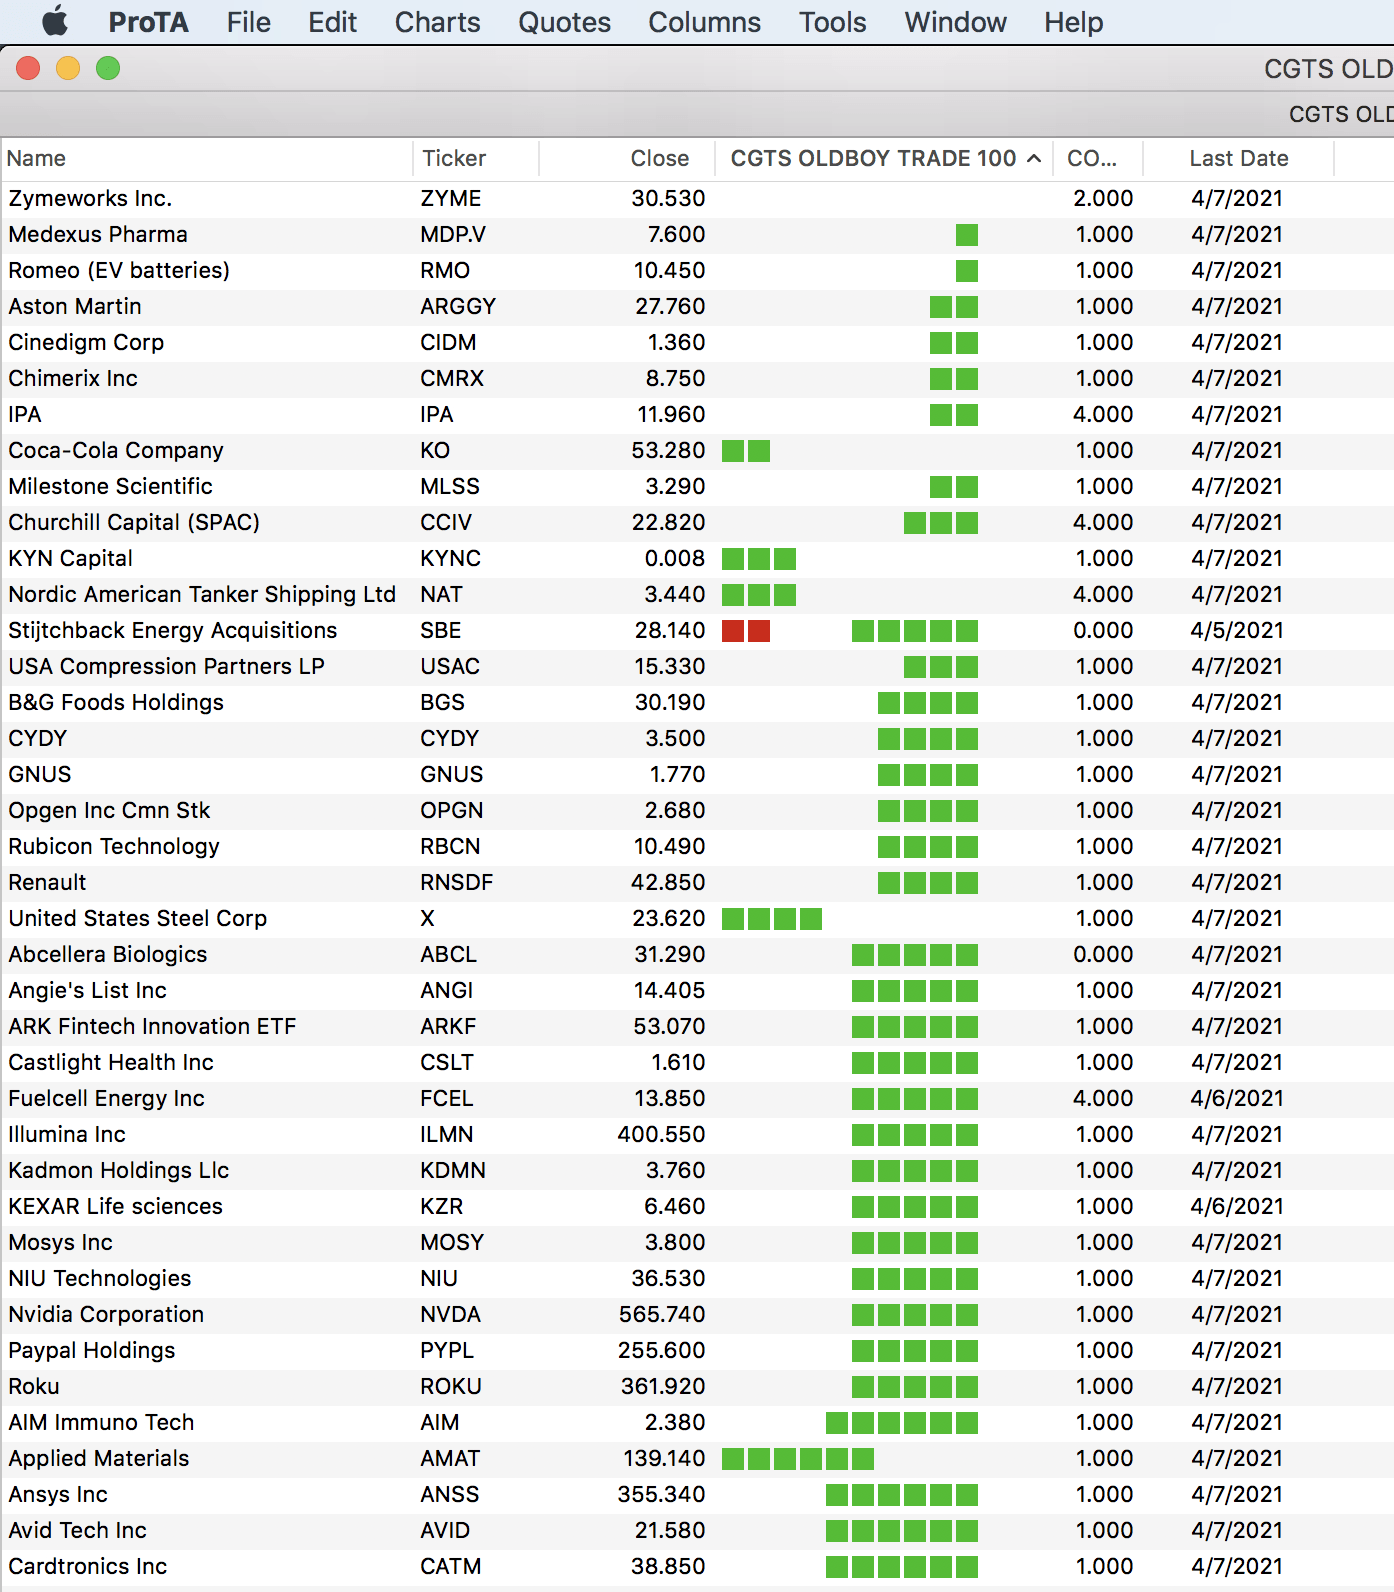This screenshot has height=1592, width=1394.
Task: Select the Medexus Pharma row
Action: [697, 234]
